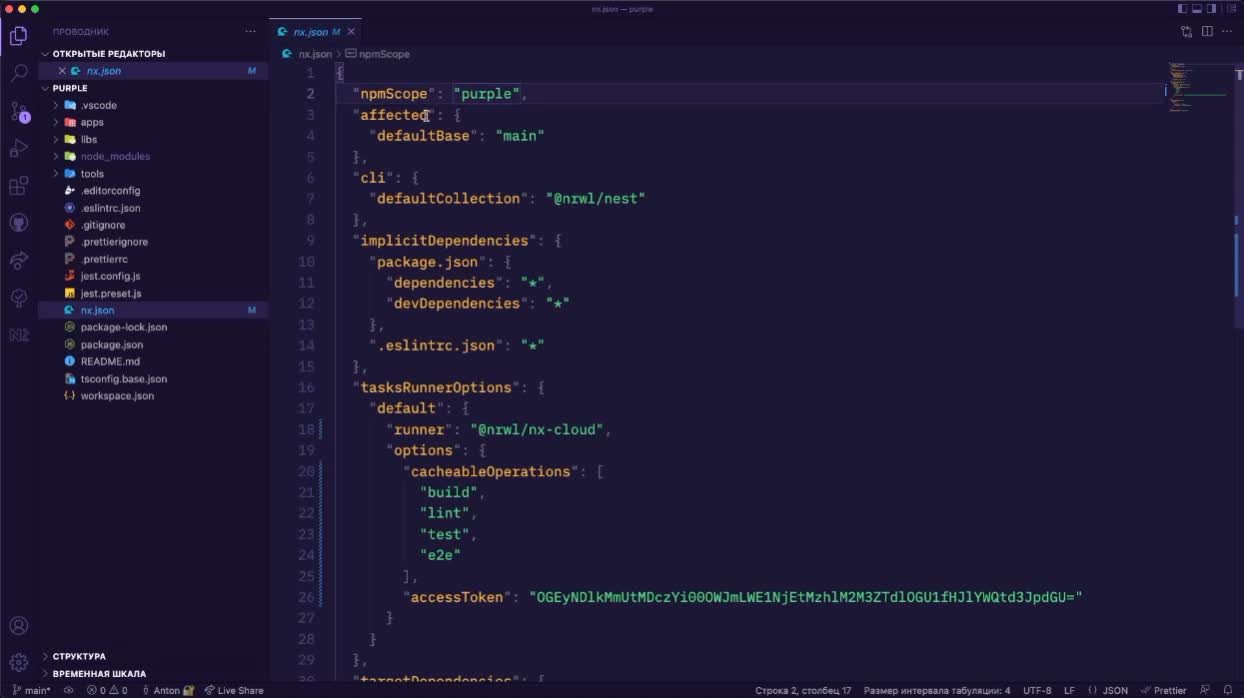Viewport: 1244px width, 698px height.
Task: Start Live Share from status bar
Action: (234, 690)
